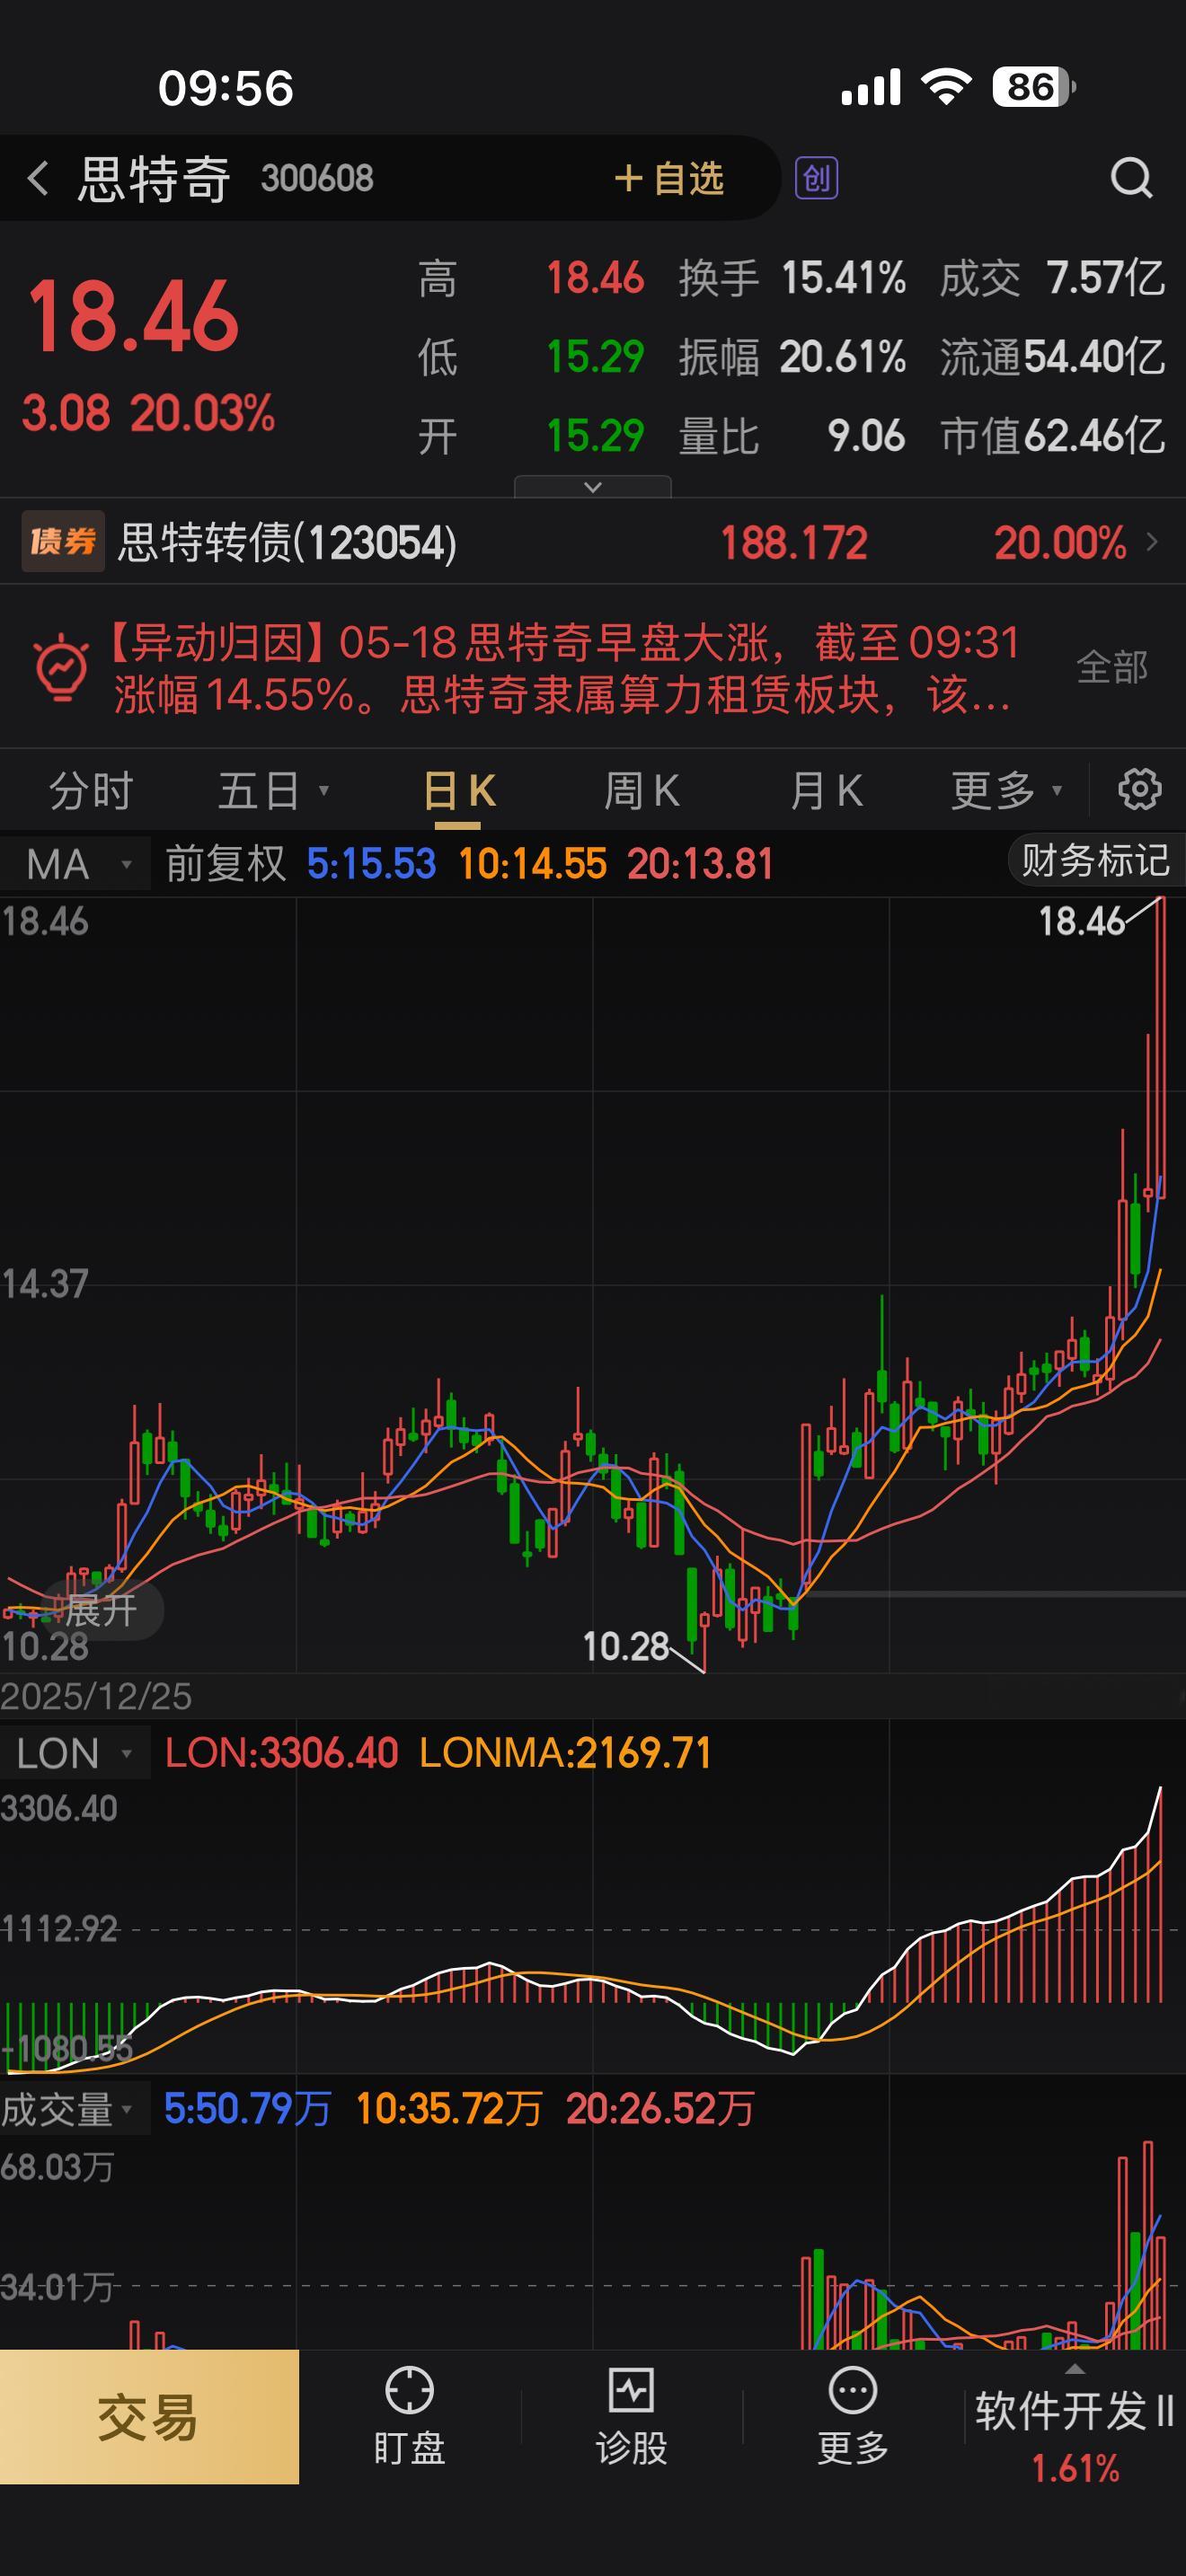
Task: Tap volume MA 5:50.79万 value
Action: (247, 2109)
